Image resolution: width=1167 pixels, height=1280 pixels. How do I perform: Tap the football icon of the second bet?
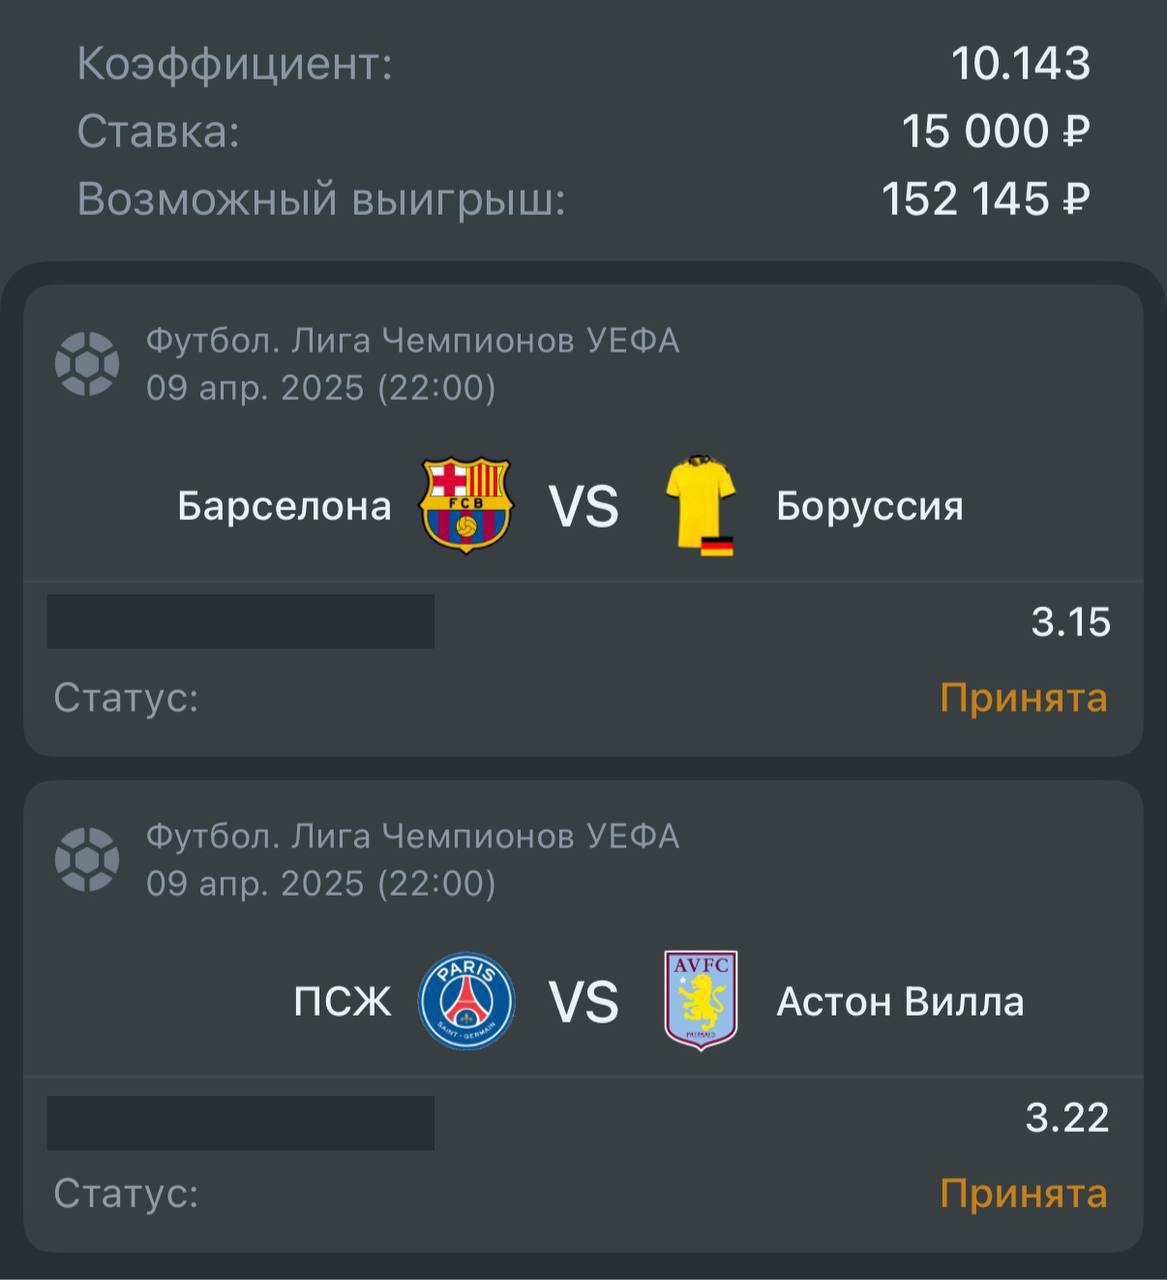pos(87,858)
